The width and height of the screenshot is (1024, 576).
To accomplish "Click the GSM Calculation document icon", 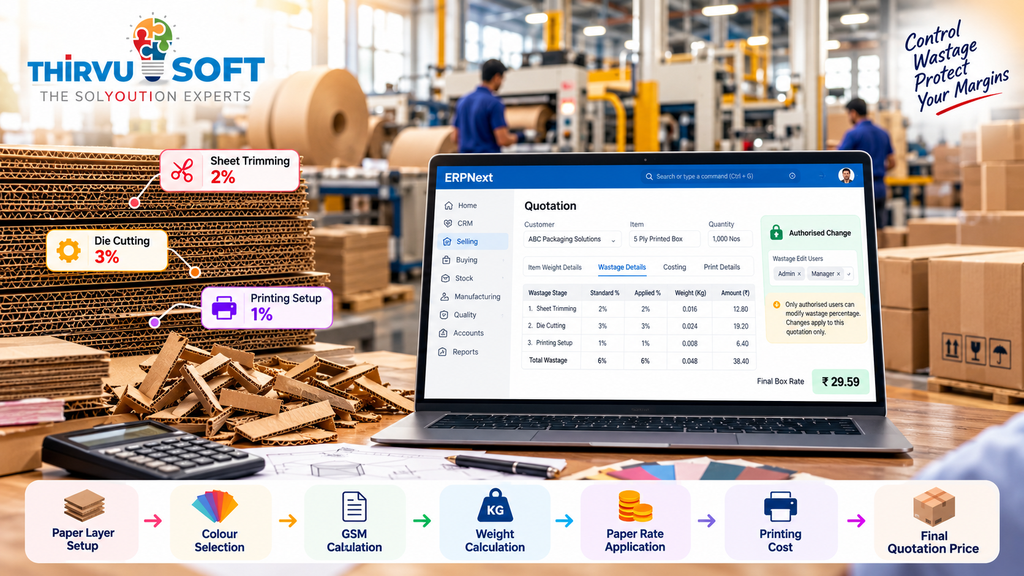I will pos(355,507).
